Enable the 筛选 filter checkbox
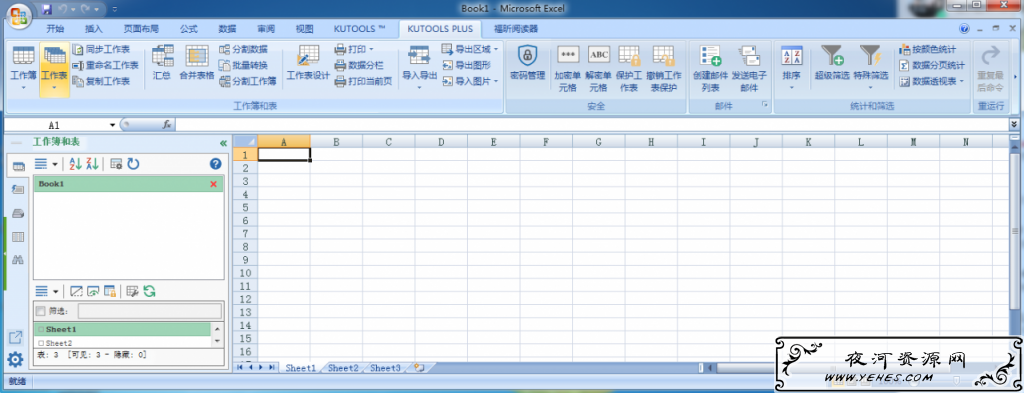 (x=40, y=311)
